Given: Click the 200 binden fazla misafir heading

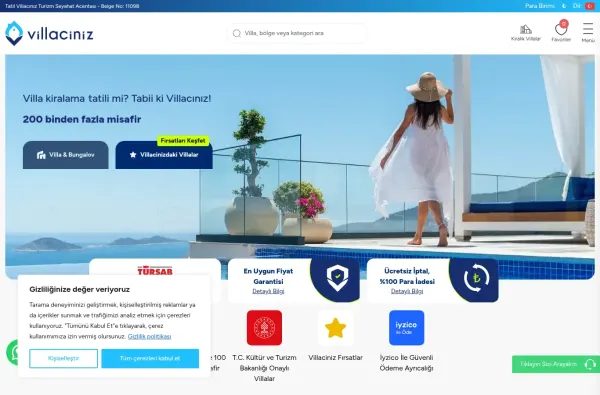Looking at the screenshot, I should click(x=82, y=119).
